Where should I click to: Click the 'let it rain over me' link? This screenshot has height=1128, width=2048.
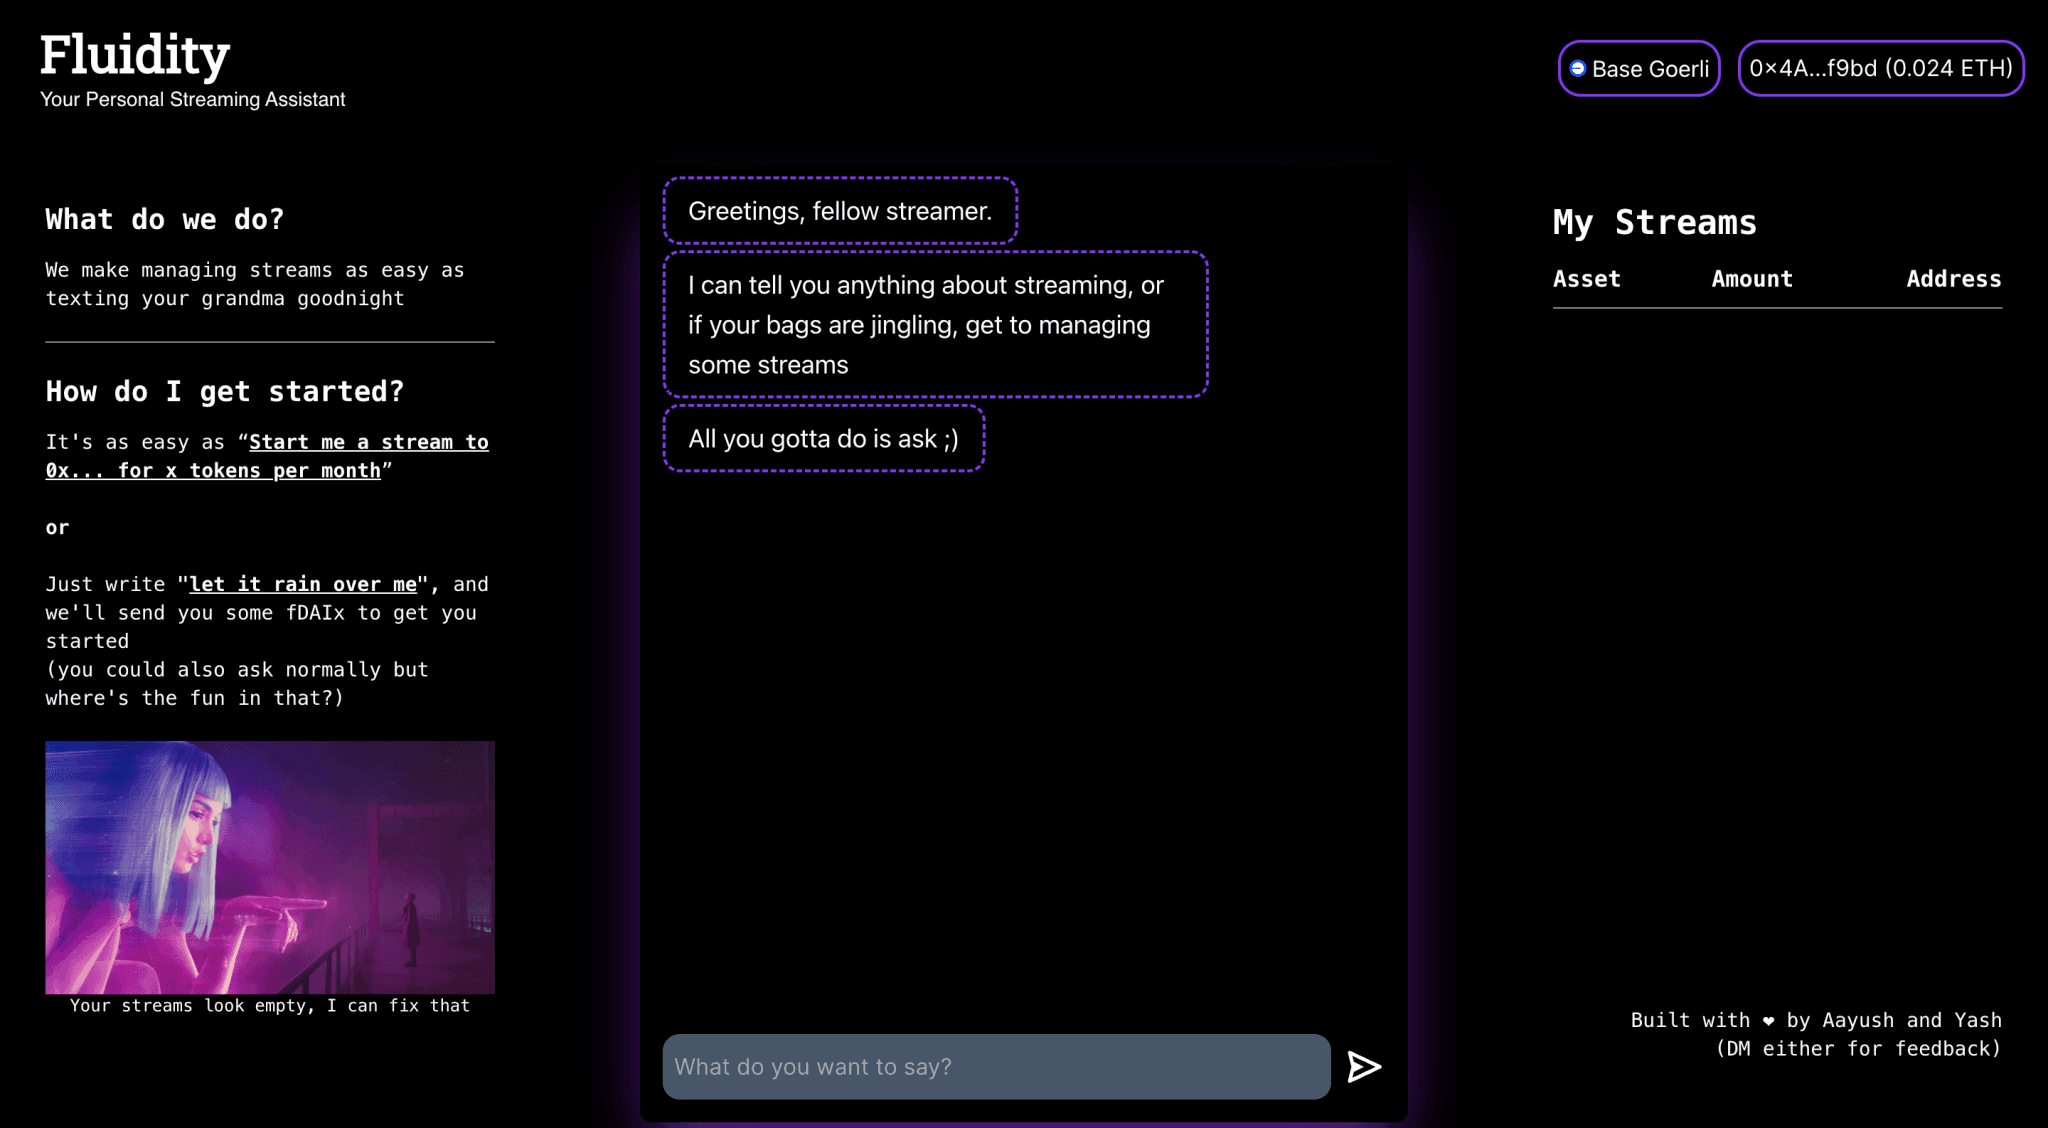click(301, 584)
